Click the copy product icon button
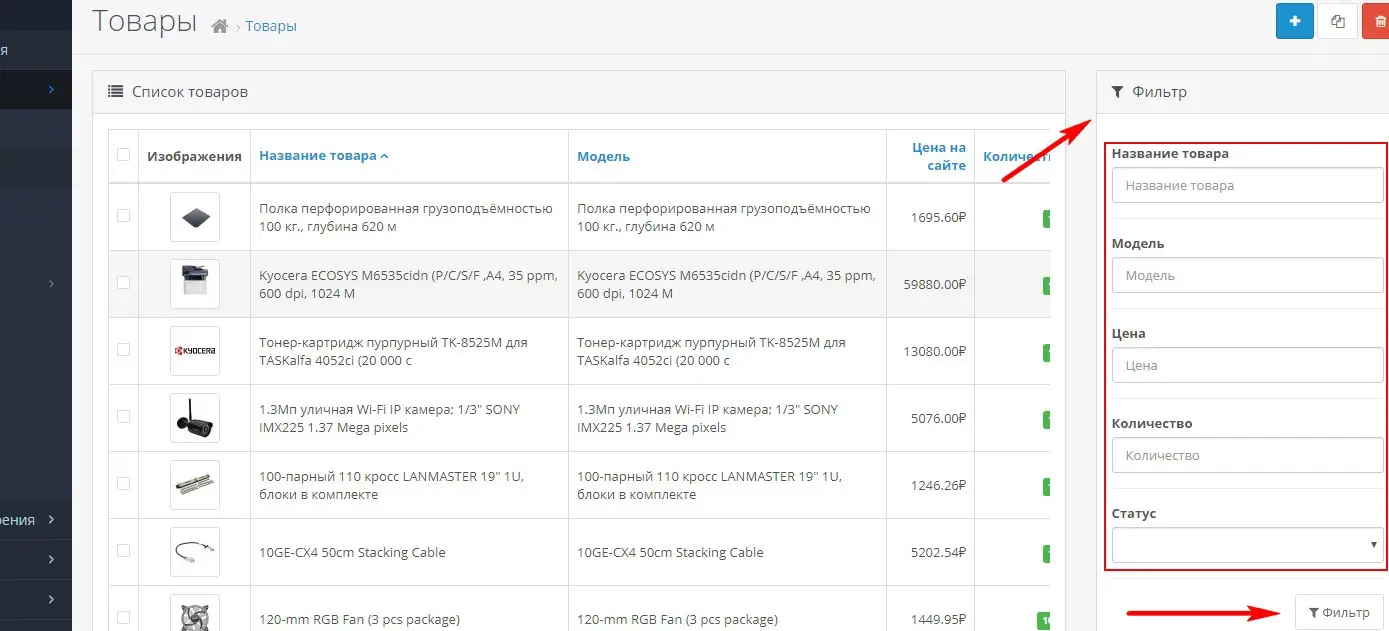The width and height of the screenshot is (1389, 631). (1337, 21)
